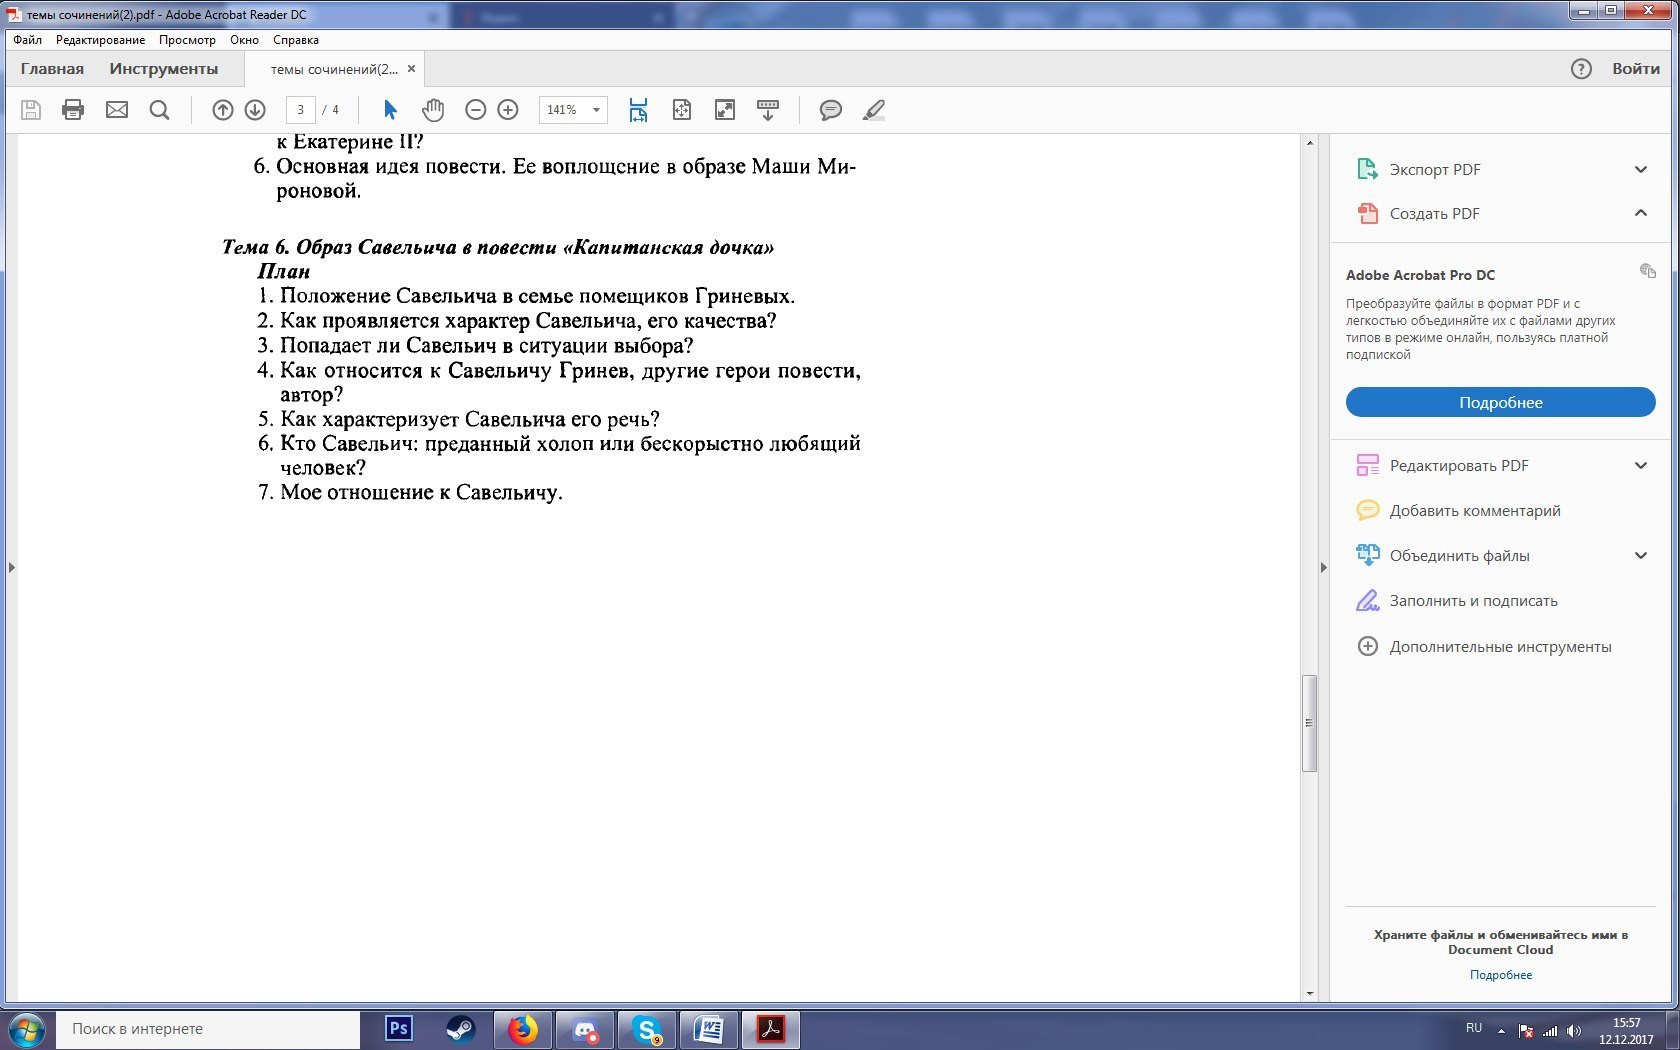Click the Edit PDF tool icon
This screenshot has height=1050, width=1680.
tap(1367, 465)
